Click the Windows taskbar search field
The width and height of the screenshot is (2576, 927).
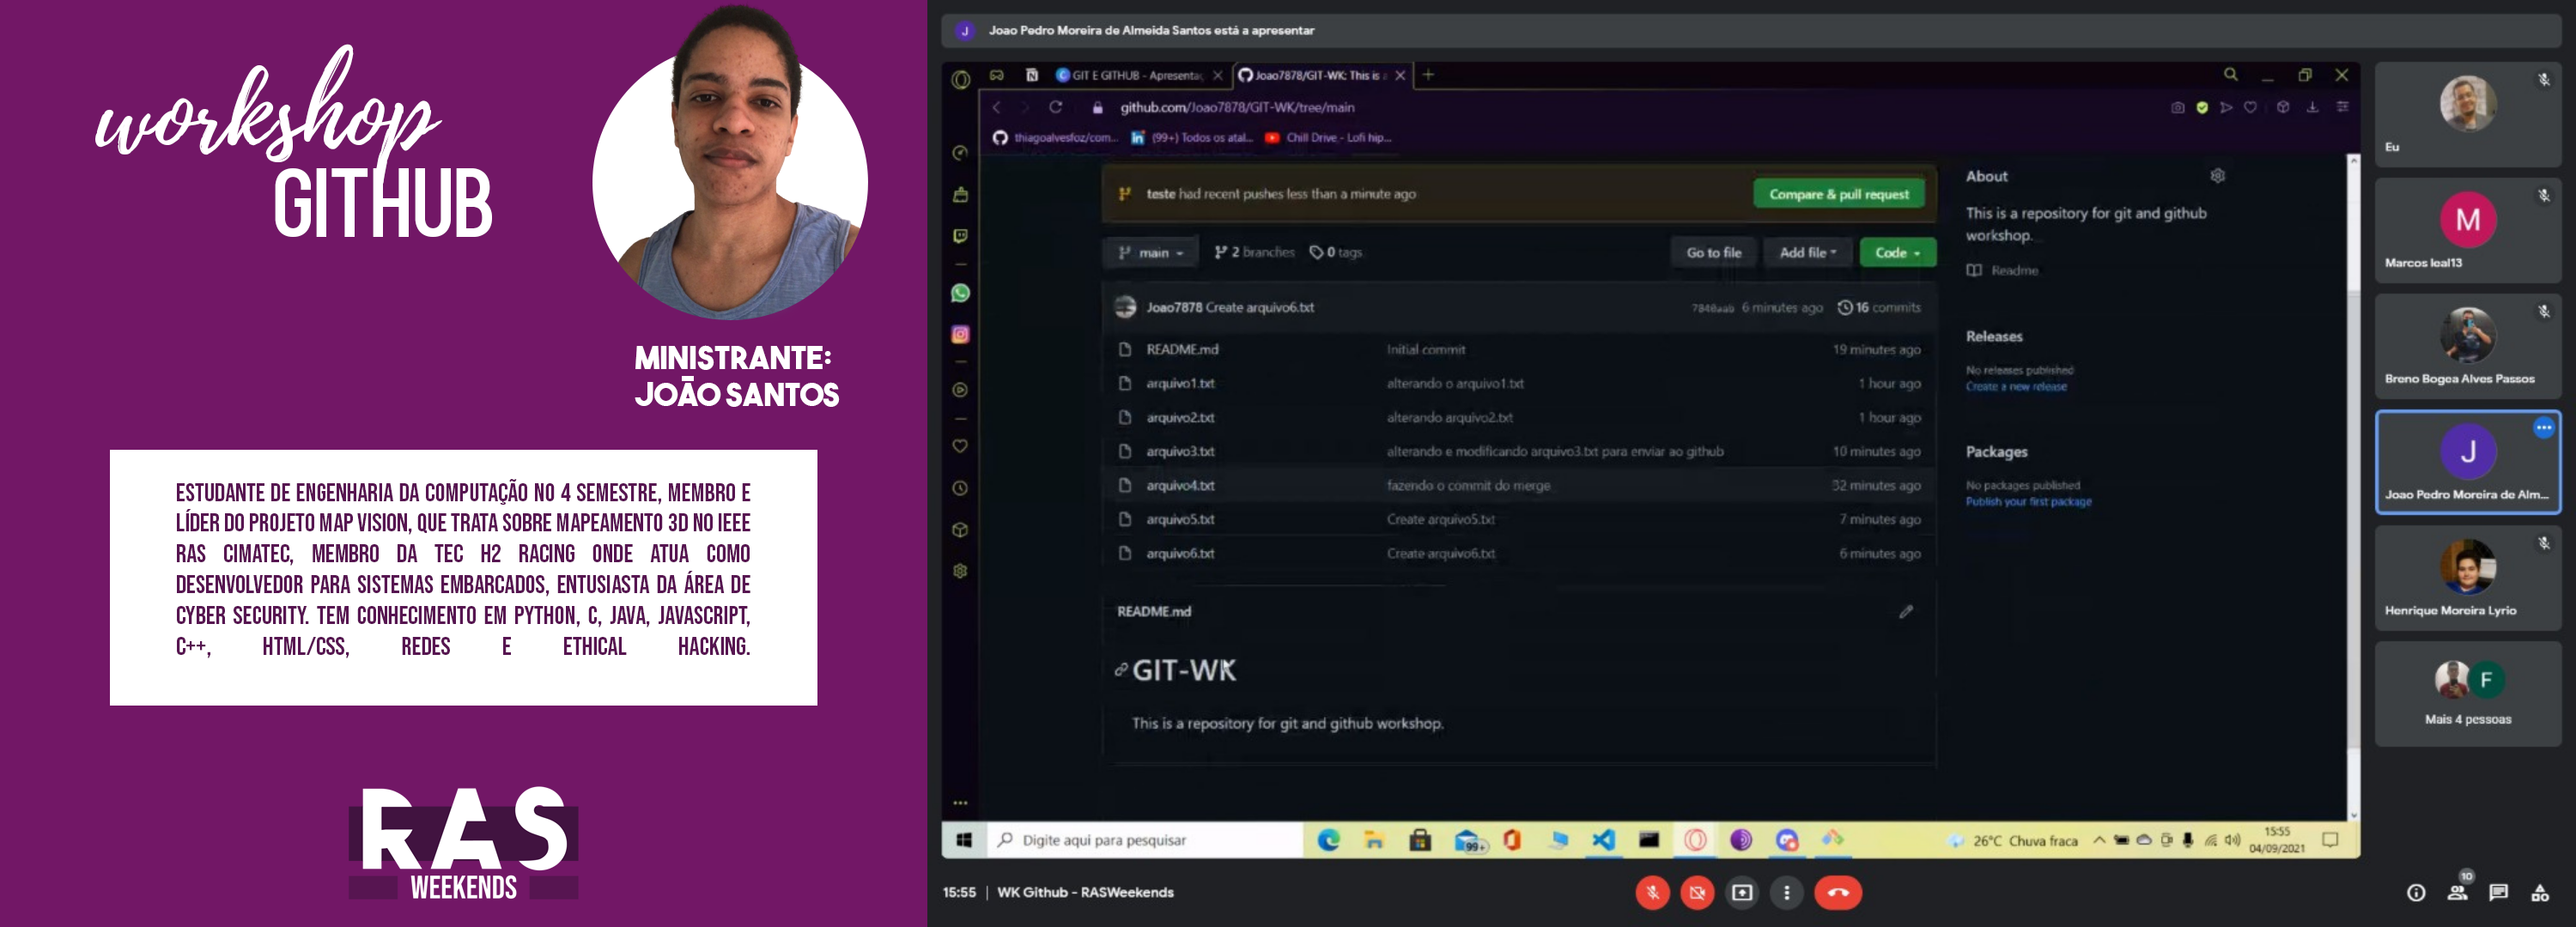[x=1145, y=840]
